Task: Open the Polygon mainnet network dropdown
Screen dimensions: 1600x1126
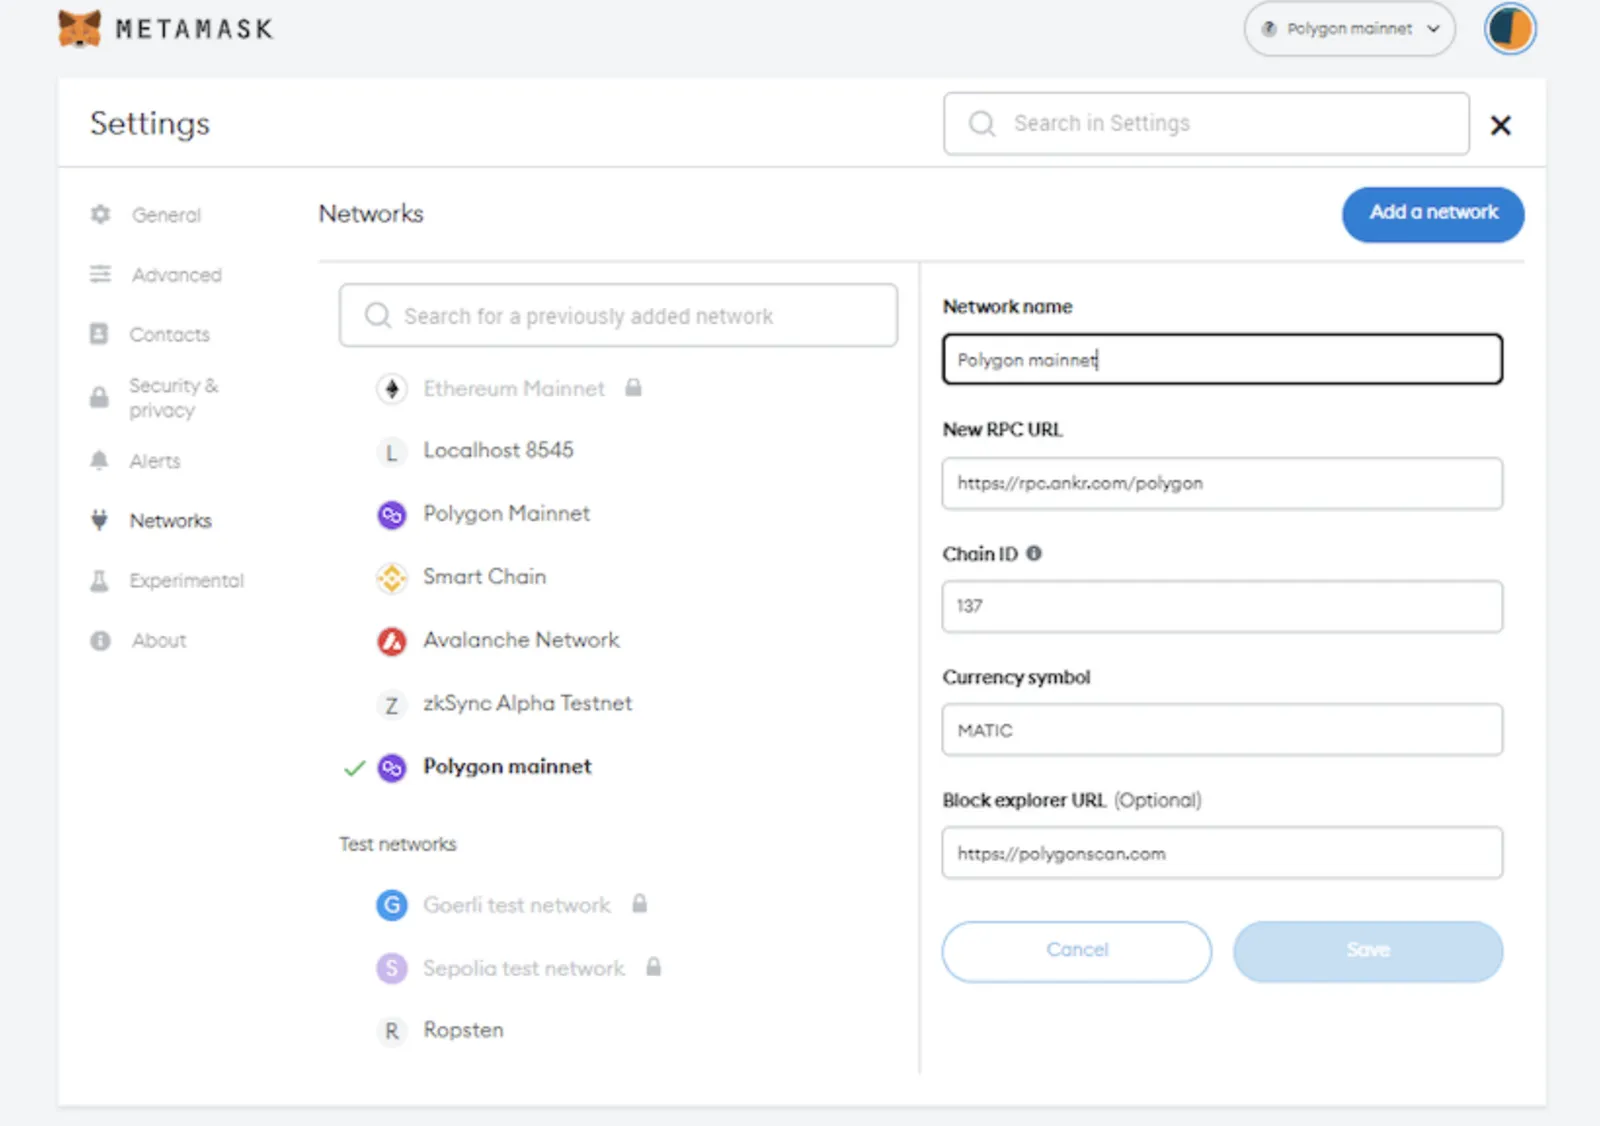Action: (1349, 29)
